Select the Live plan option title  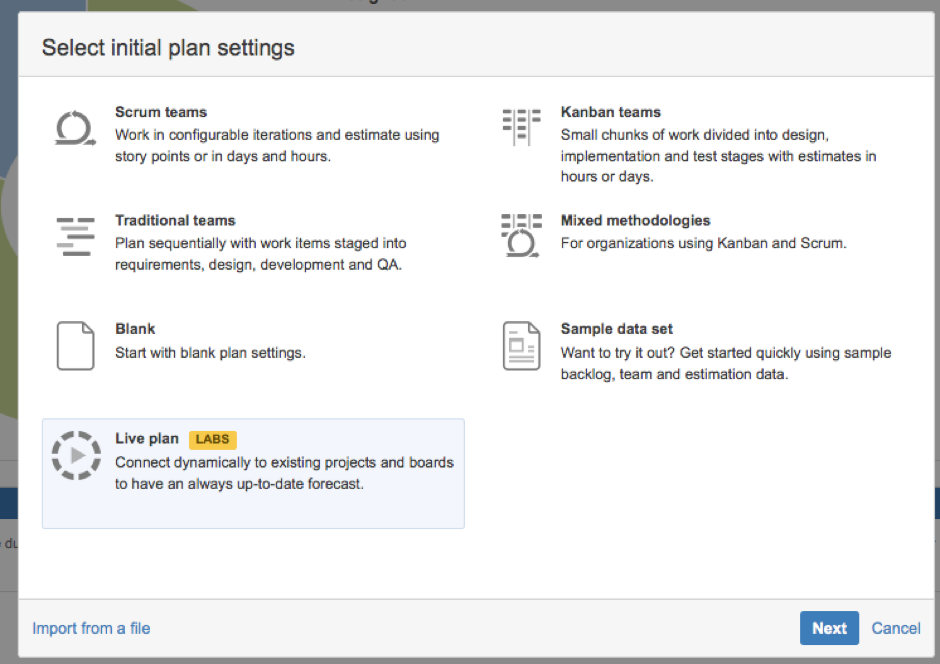[x=147, y=439]
